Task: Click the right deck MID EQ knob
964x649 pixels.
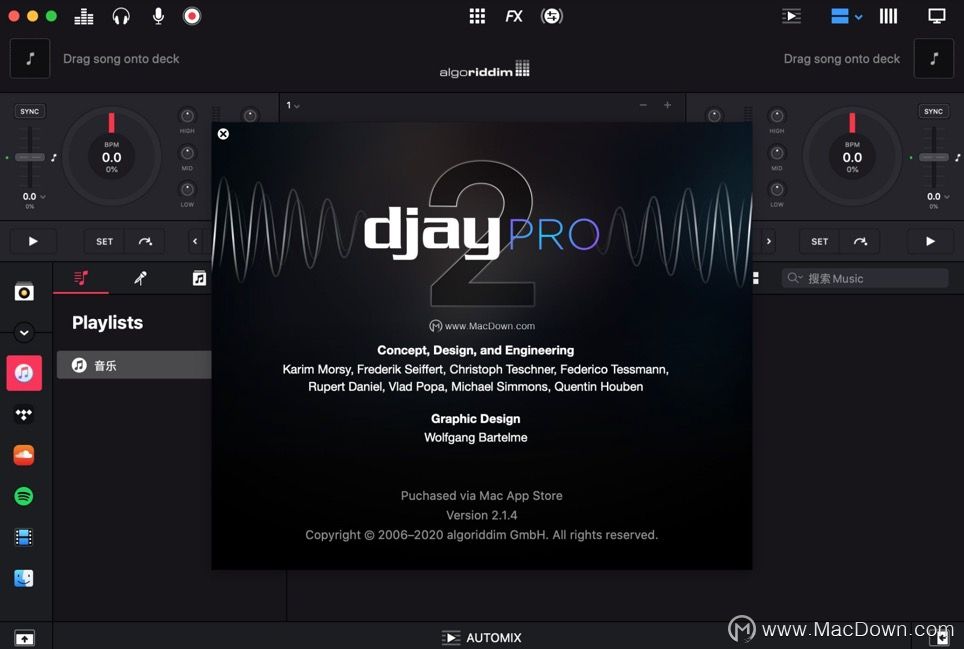Action: coord(777,152)
